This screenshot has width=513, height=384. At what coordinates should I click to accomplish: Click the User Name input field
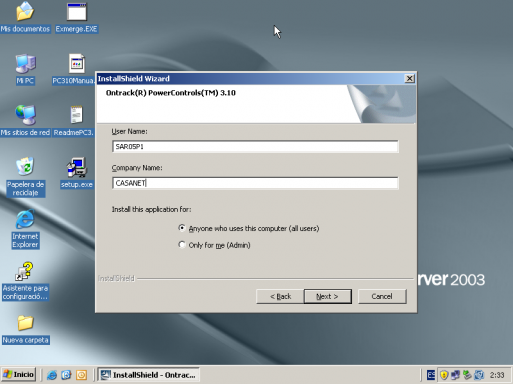(255, 147)
